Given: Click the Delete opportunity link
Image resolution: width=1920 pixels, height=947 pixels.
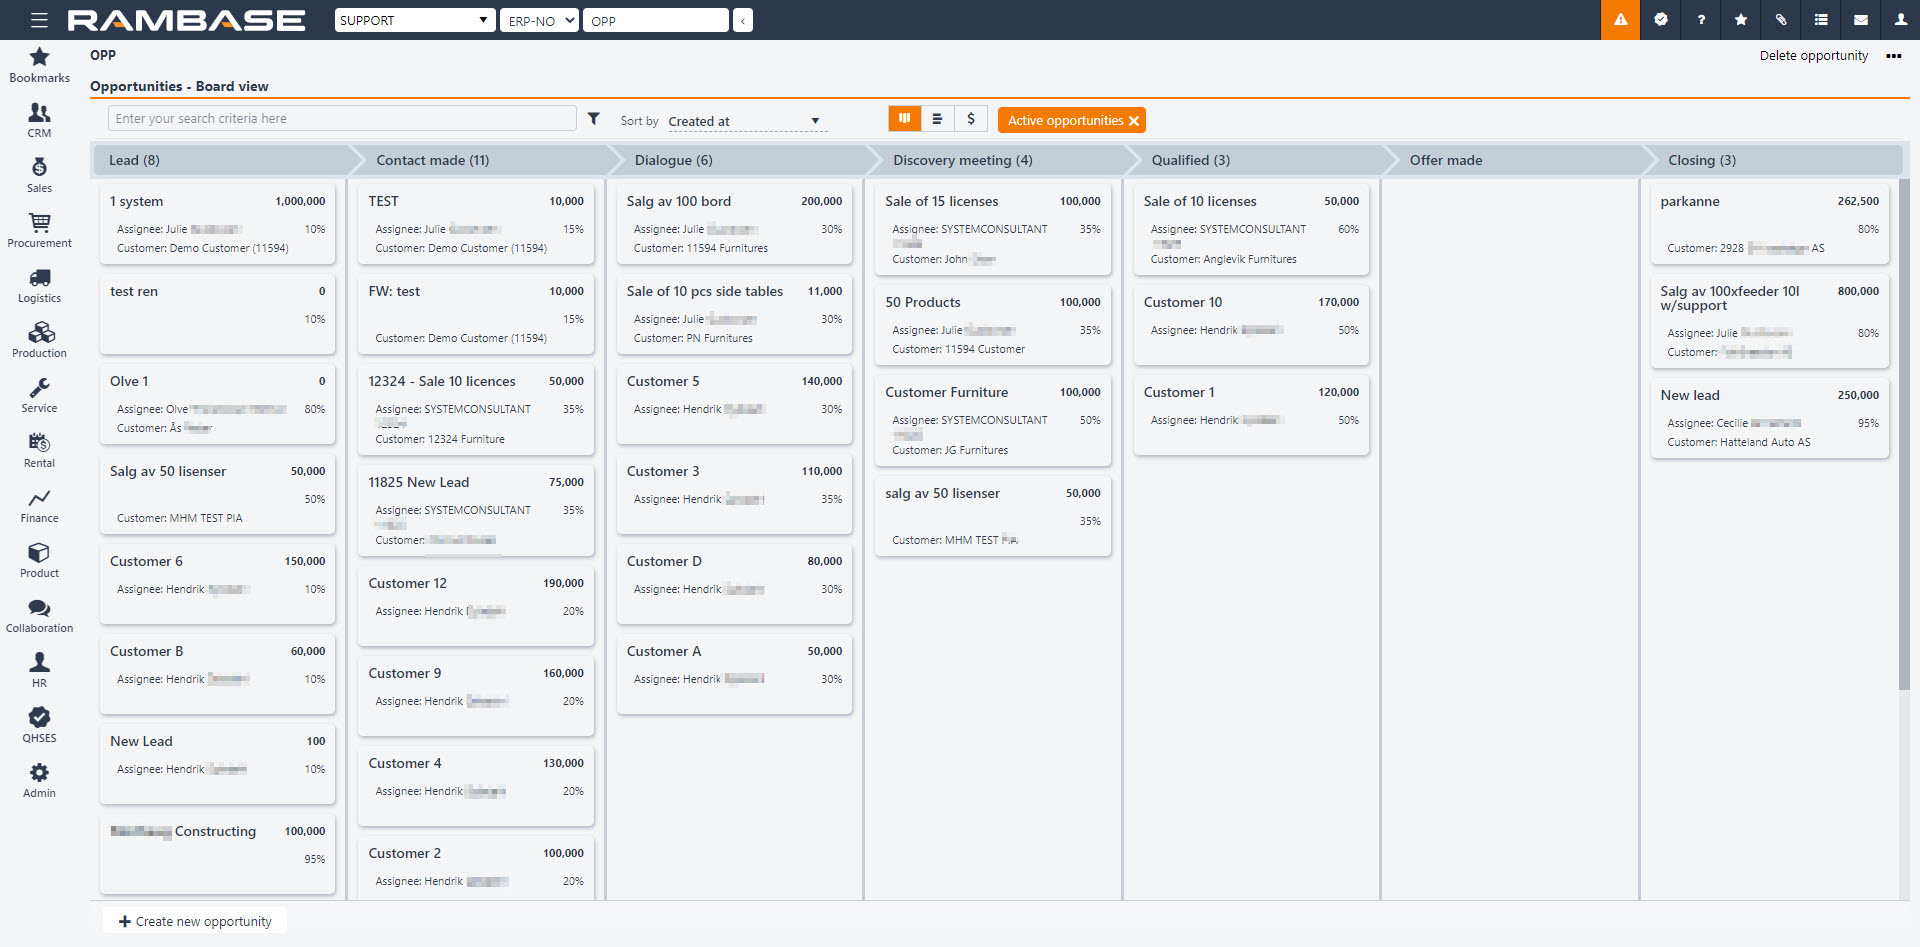Looking at the screenshot, I should (x=1813, y=56).
